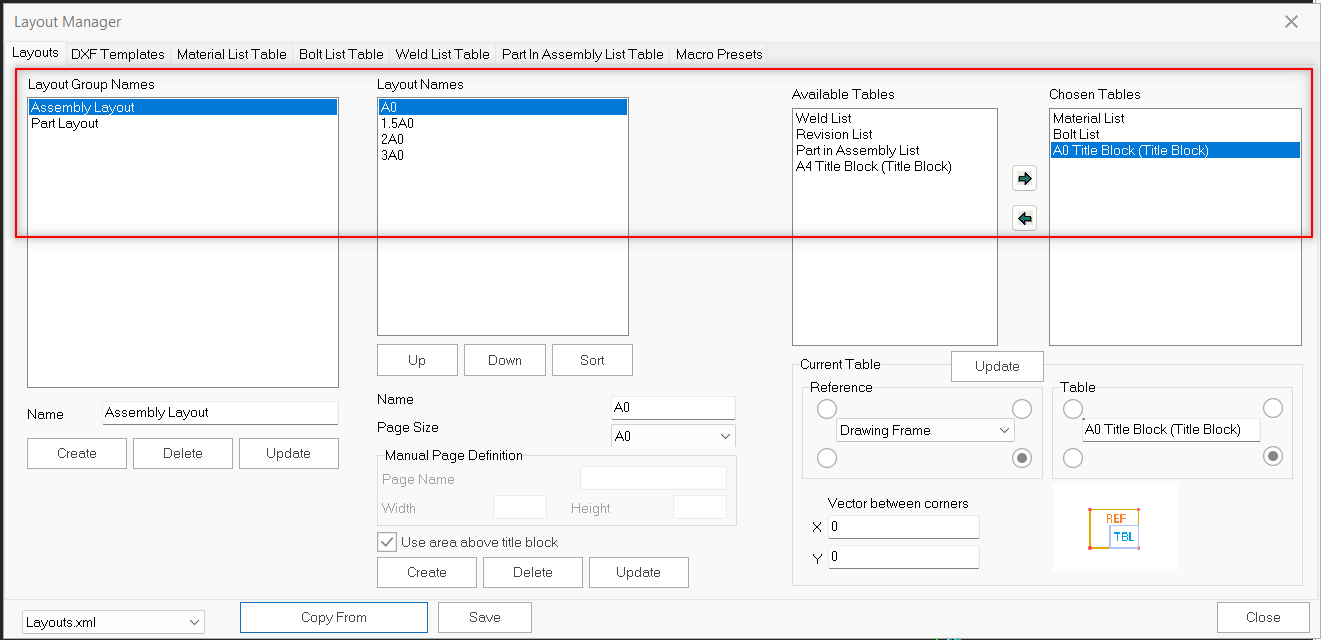The height and width of the screenshot is (640, 1321).
Task: Click the right arrow to add table
Action: click(x=1024, y=179)
